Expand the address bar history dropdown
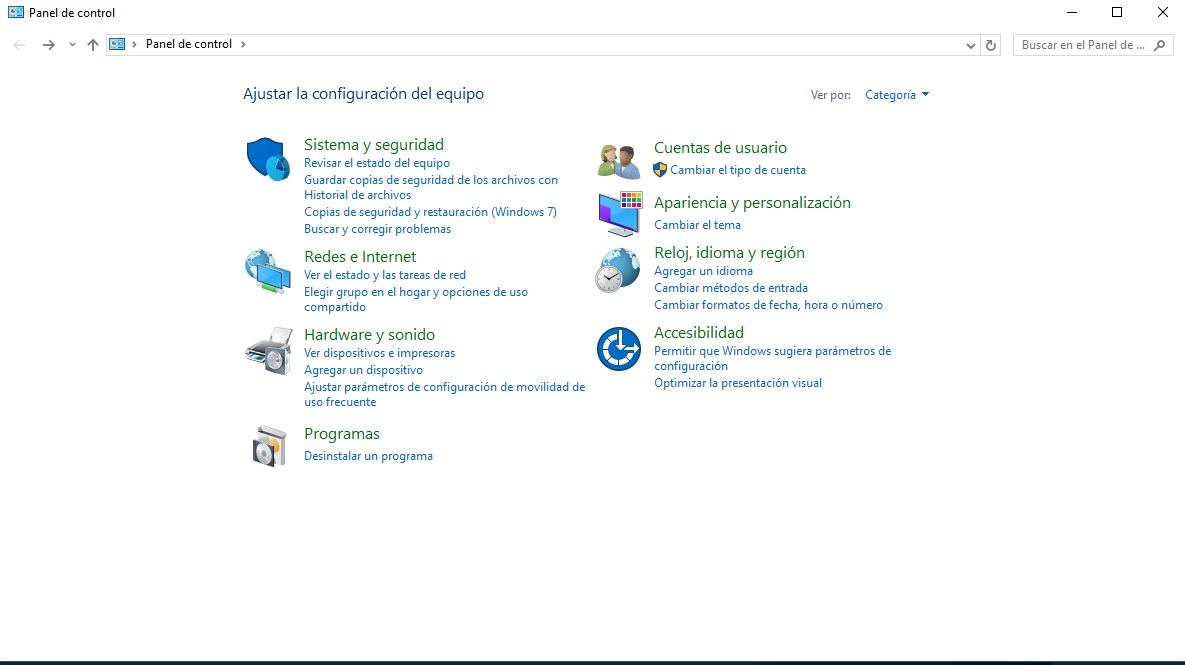The width and height of the screenshot is (1185, 665). (x=970, y=45)
